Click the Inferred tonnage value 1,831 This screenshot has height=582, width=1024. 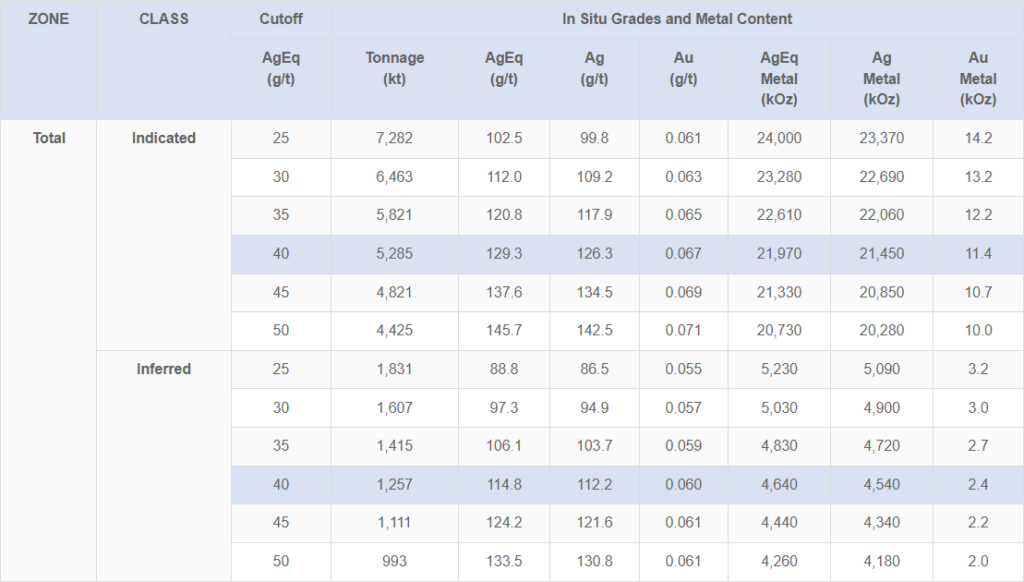click(x=394, y=369)
